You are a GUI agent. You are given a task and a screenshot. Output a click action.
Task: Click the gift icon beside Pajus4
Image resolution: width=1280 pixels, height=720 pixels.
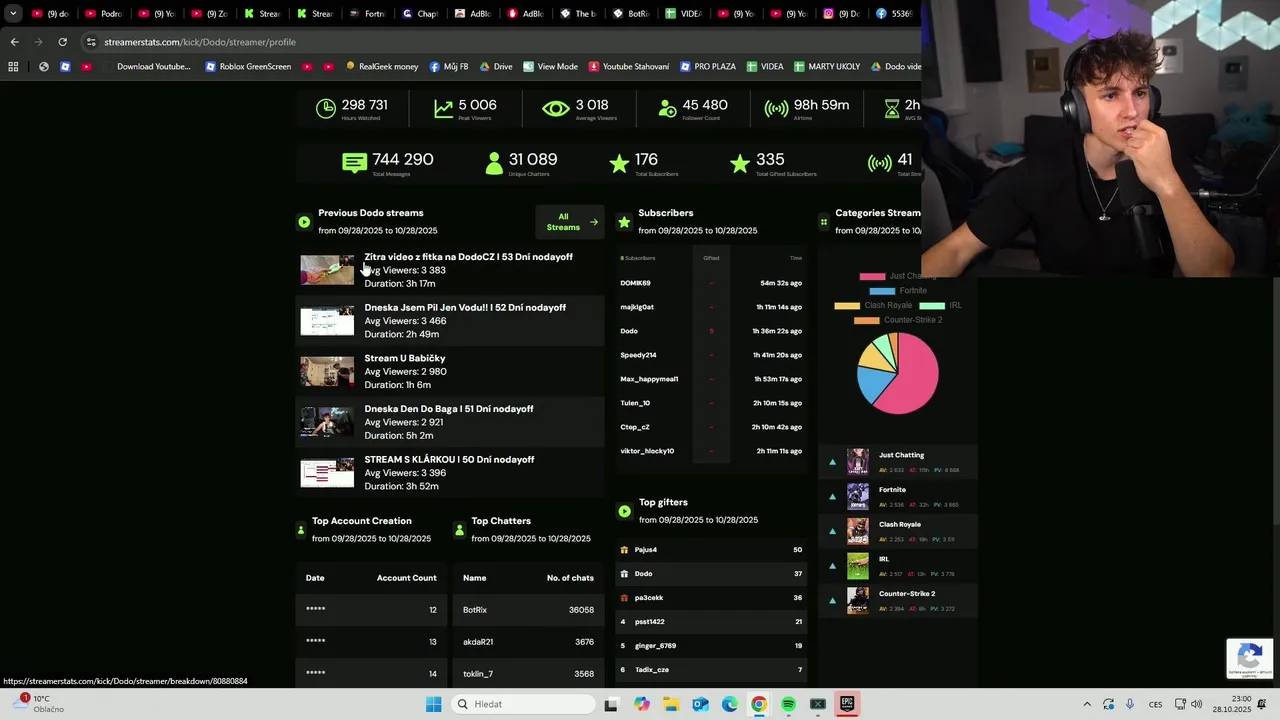[624, 550]
